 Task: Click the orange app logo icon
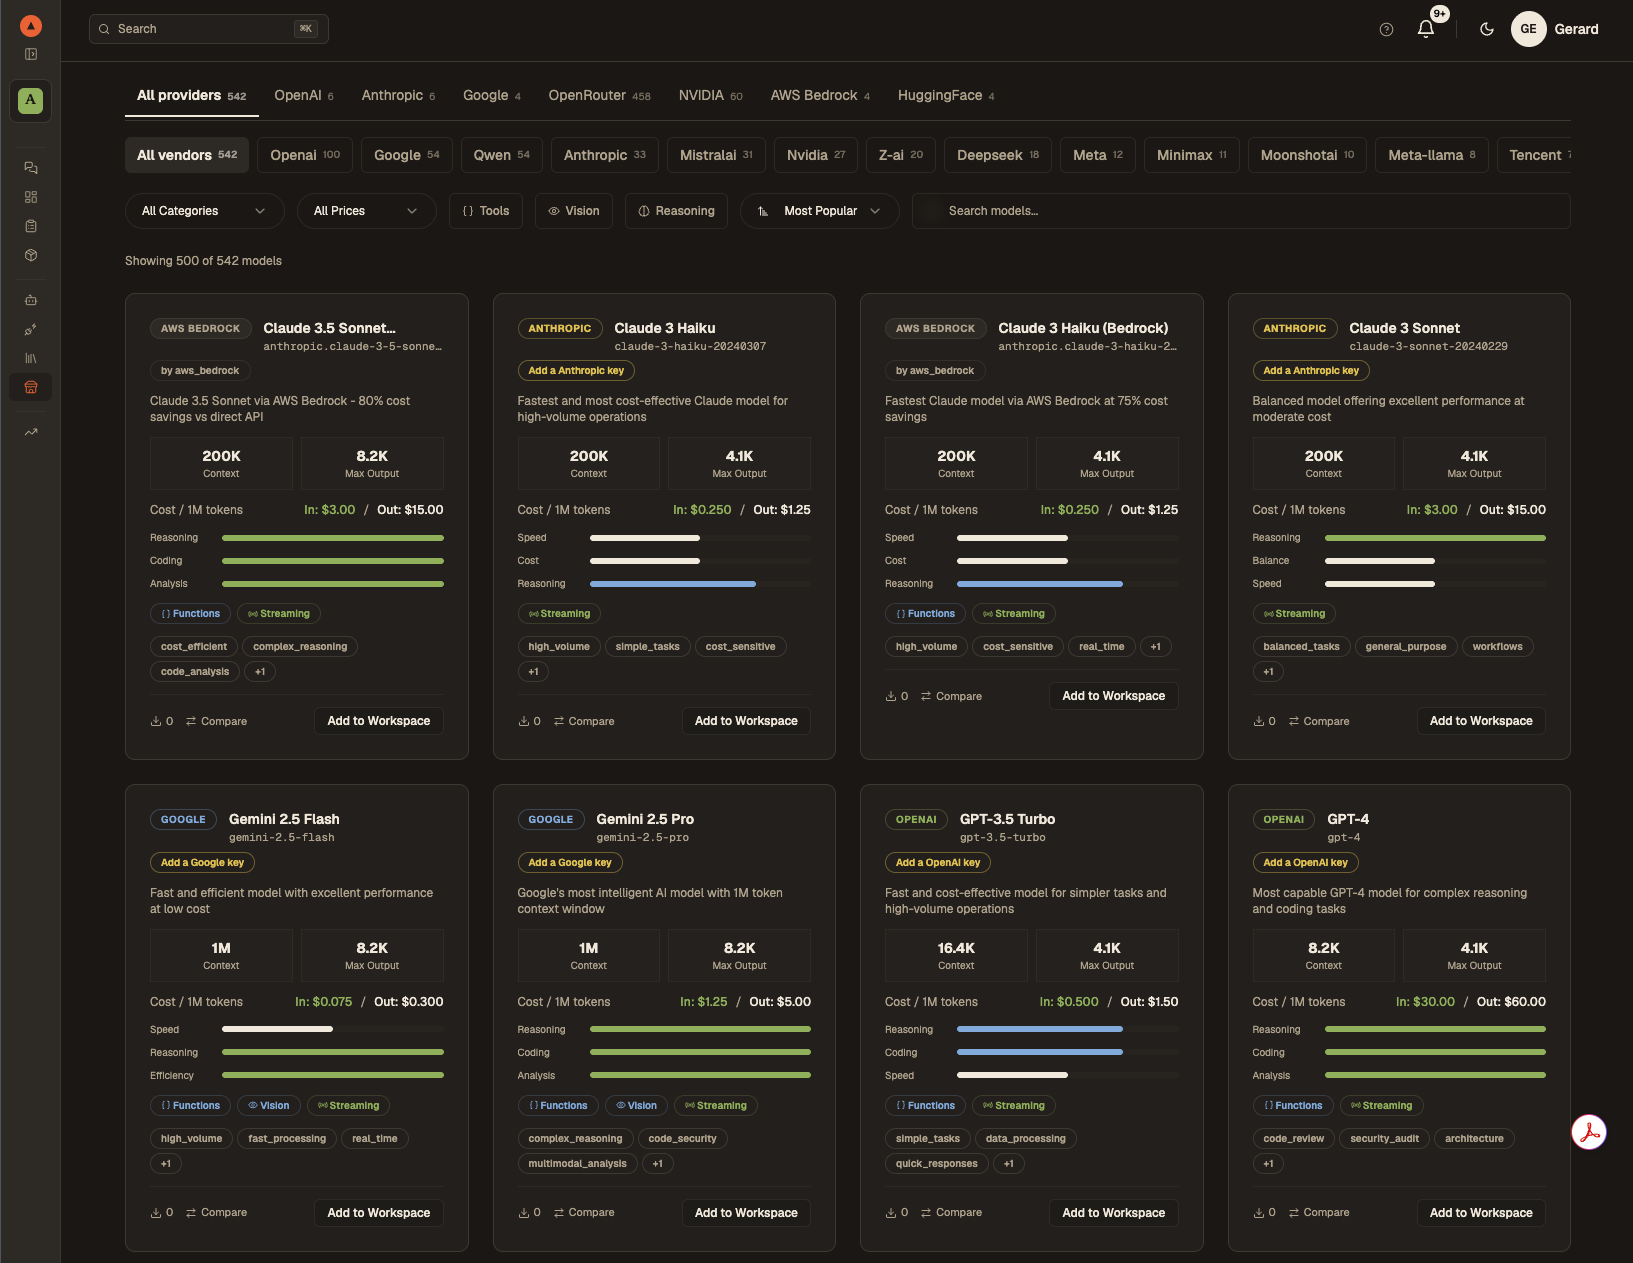coord(31,26)
